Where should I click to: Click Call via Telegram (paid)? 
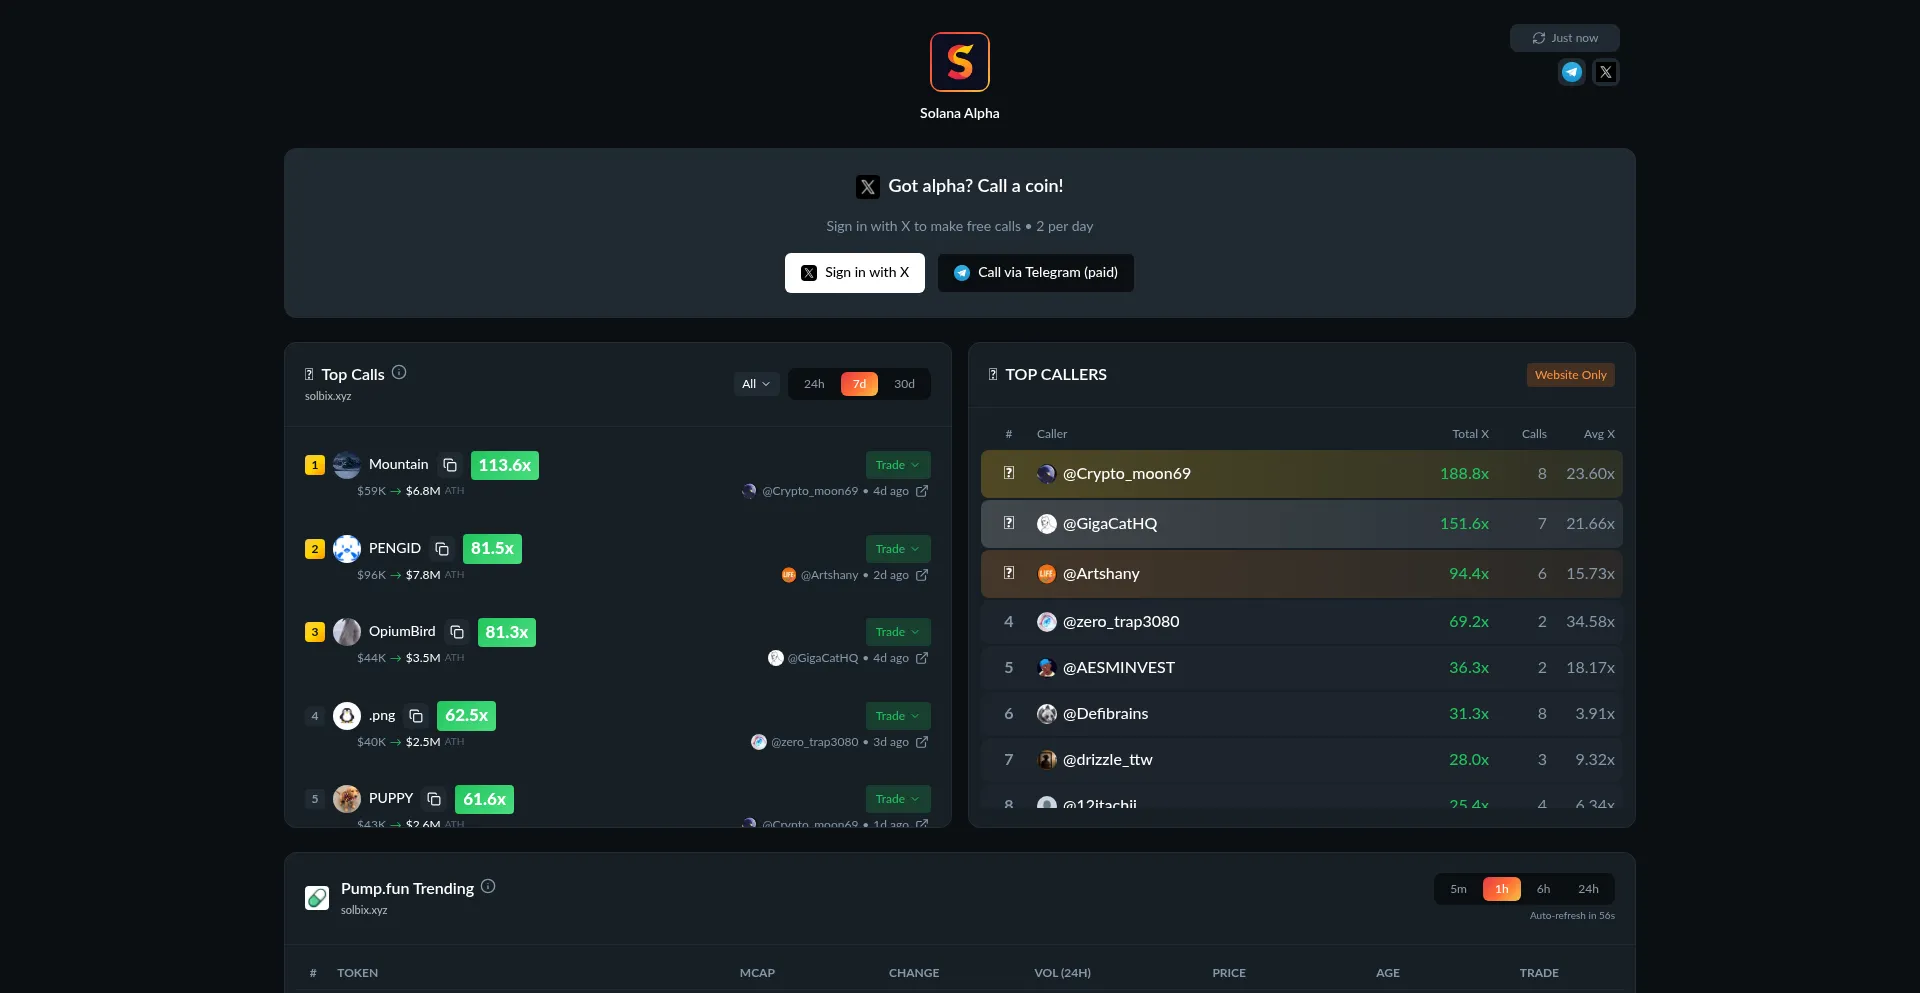pos(1036,273)
